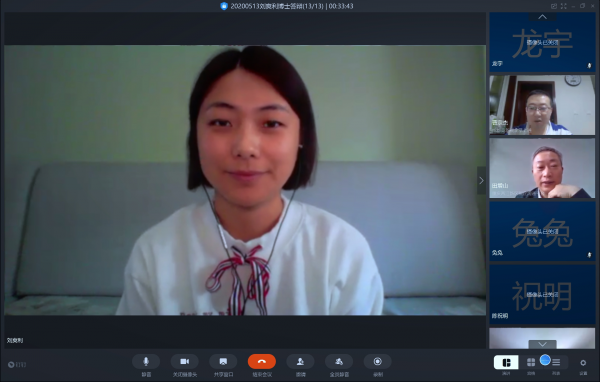This screenshot has height=382, width=600.
Task: Select the 祝明 participant tile
Action: pos(542,294)
